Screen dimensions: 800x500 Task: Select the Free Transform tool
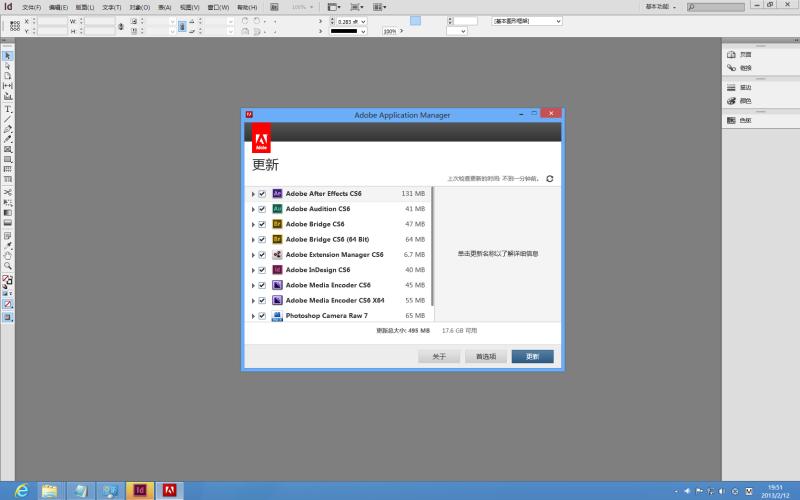8,203
